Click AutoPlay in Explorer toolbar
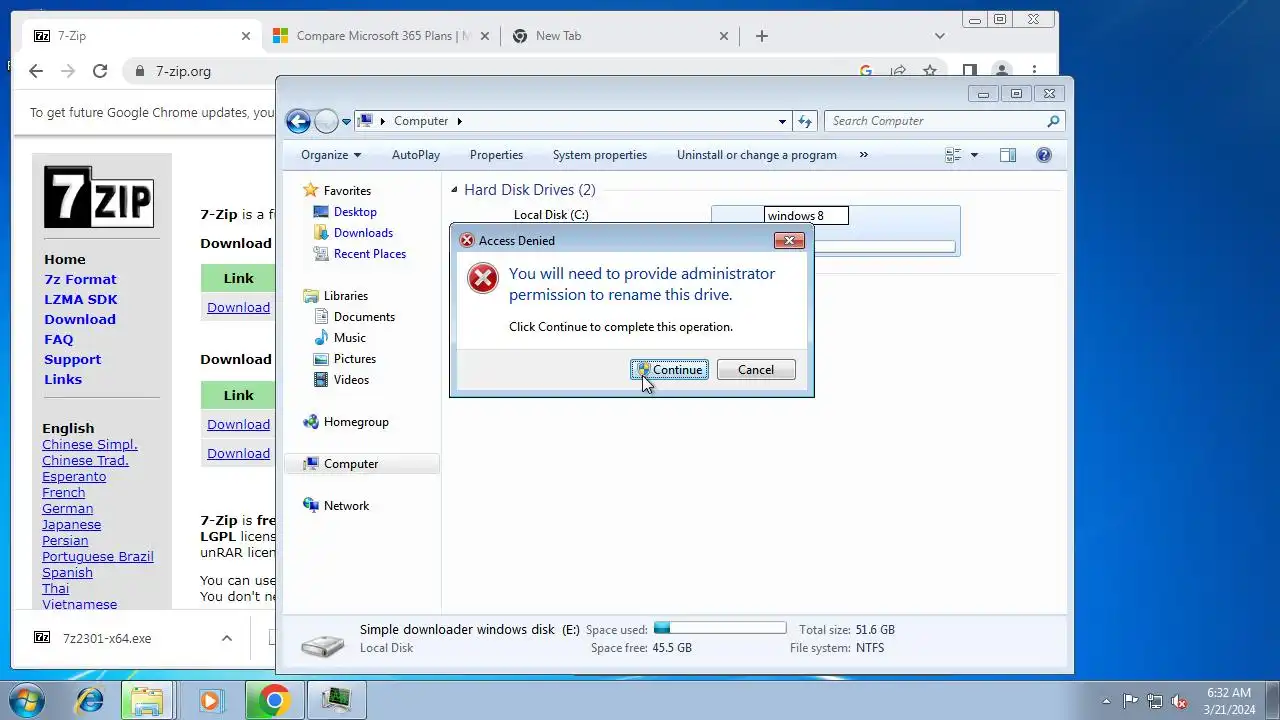The height and width of the screenshot is (720, 1280). [416, 155]
